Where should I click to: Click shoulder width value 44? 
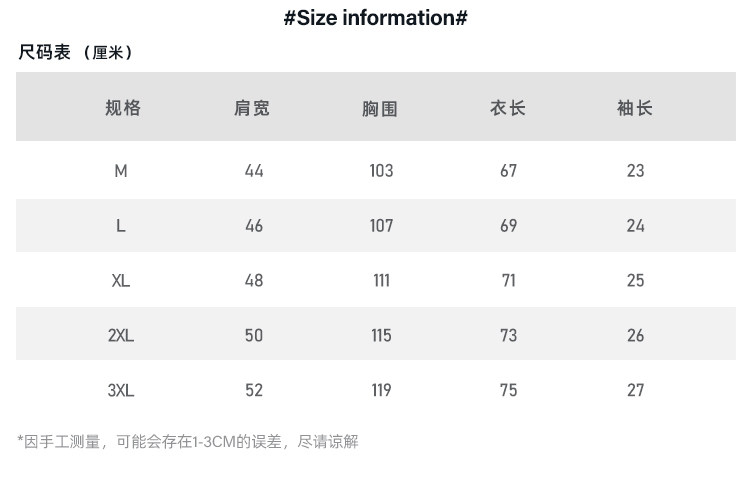coord(254,171)
